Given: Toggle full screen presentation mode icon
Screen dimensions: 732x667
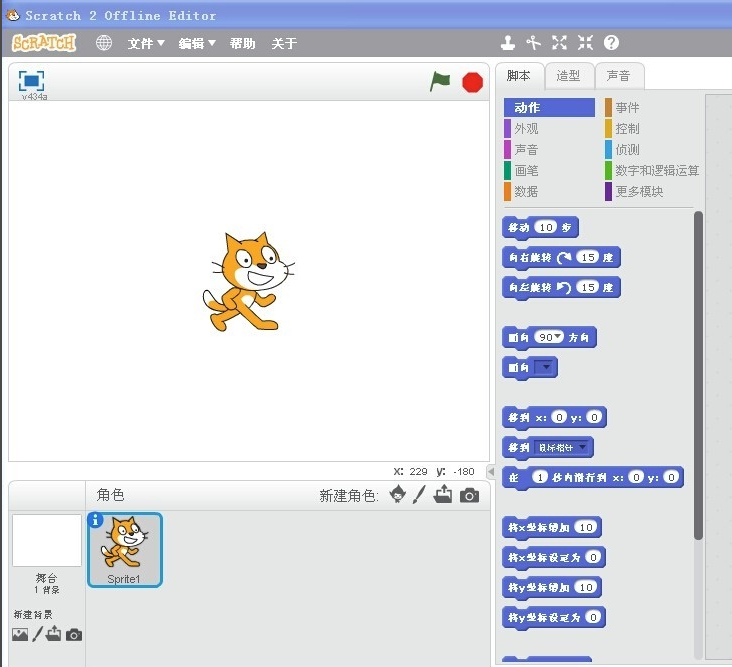Looking at the screenshot, I should point(31,80).
